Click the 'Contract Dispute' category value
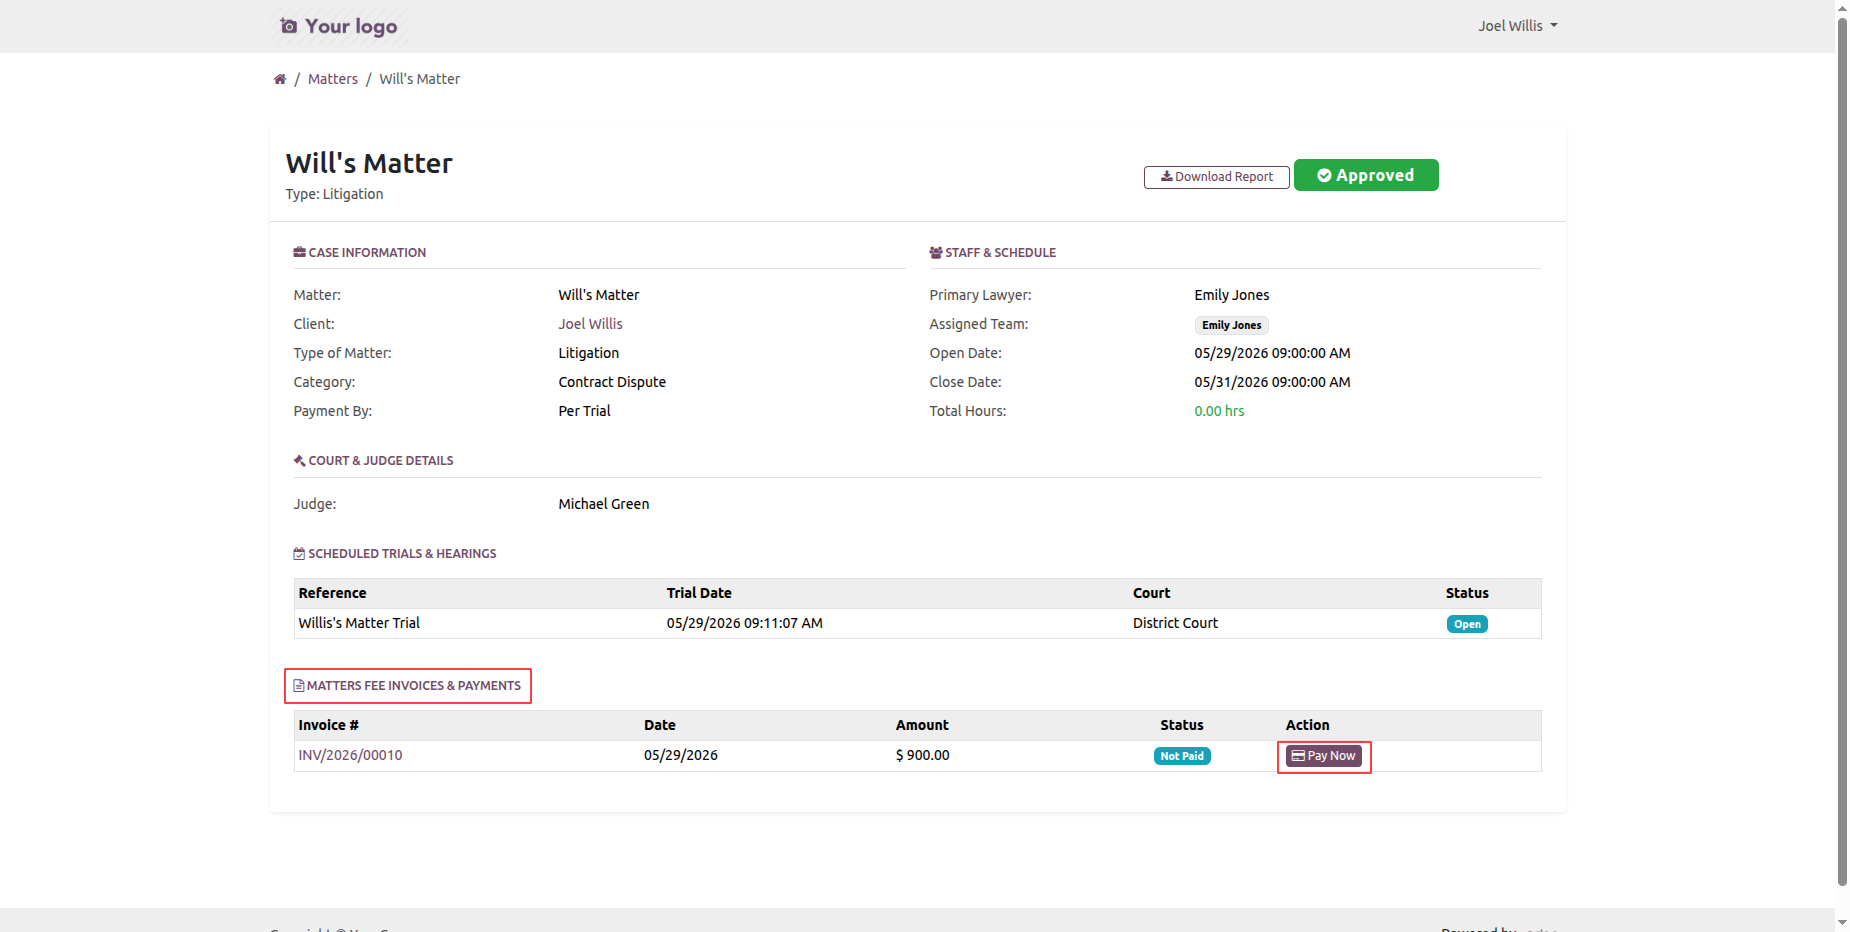The image size is (1850, 932). coord(612,382)
